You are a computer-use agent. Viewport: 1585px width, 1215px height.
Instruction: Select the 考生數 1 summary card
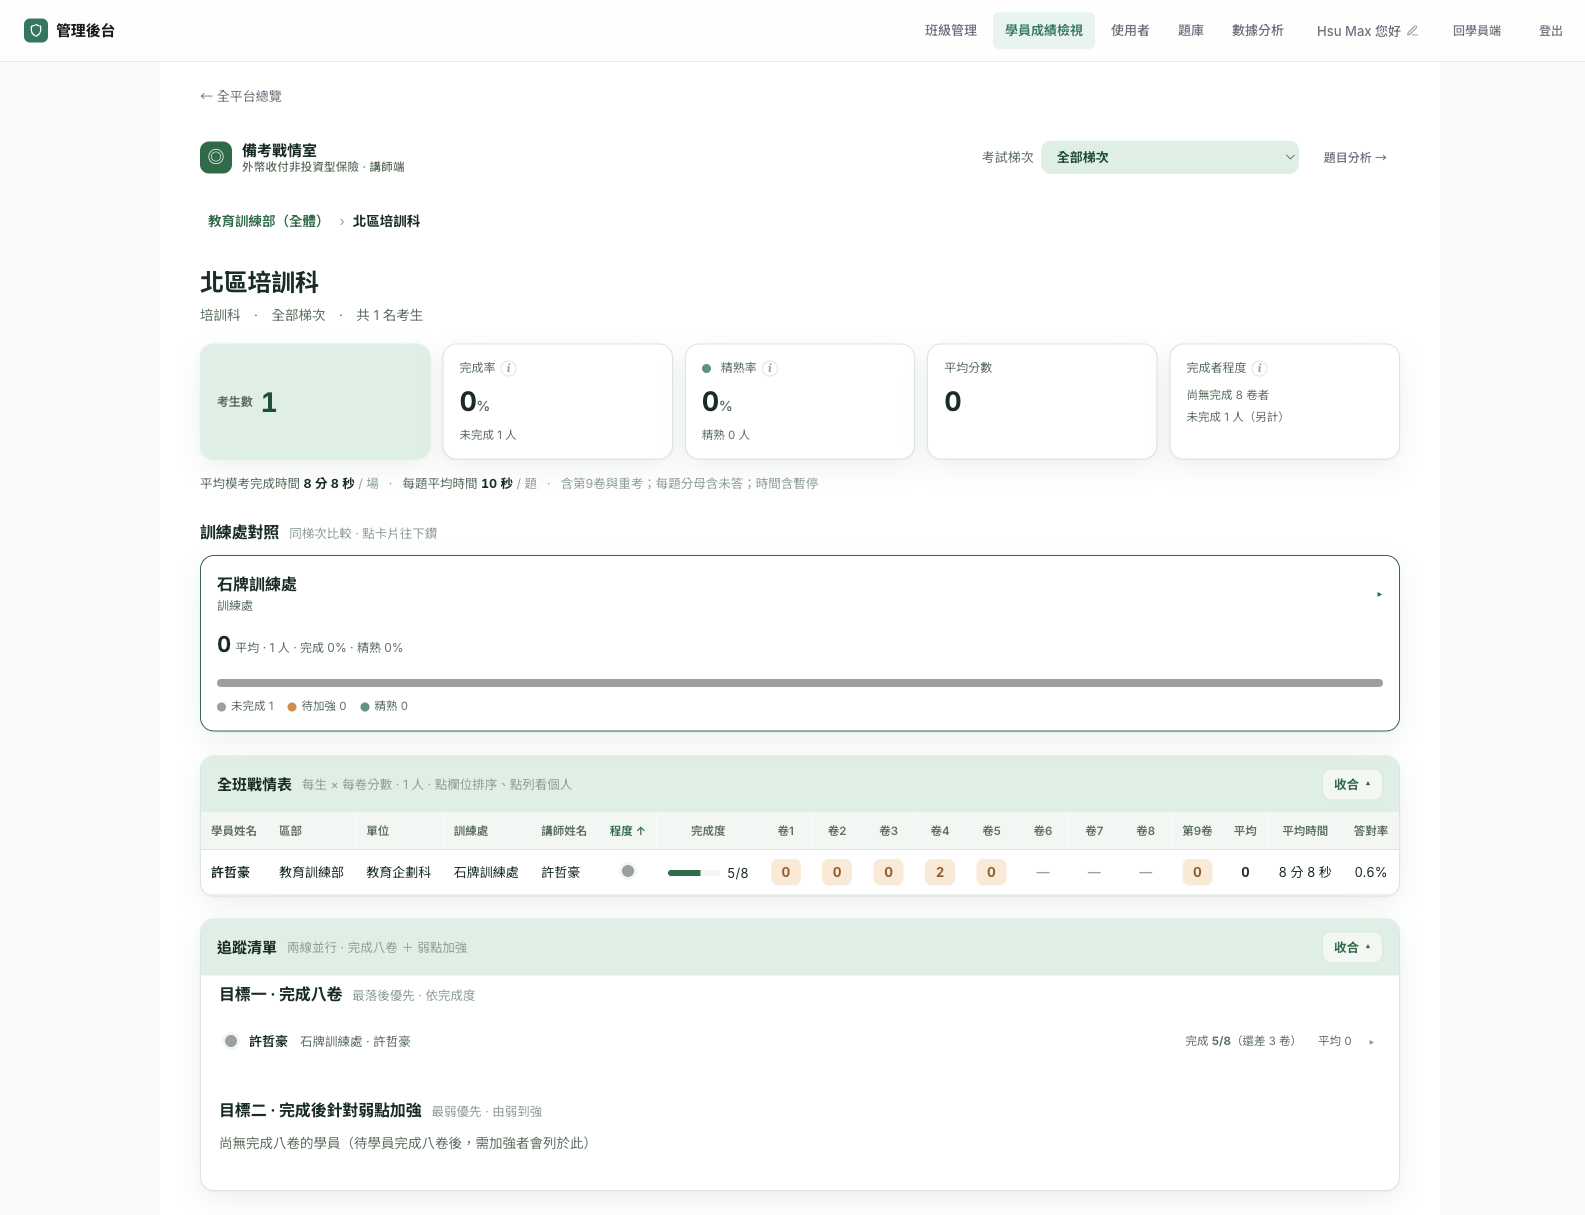[315, 401]
